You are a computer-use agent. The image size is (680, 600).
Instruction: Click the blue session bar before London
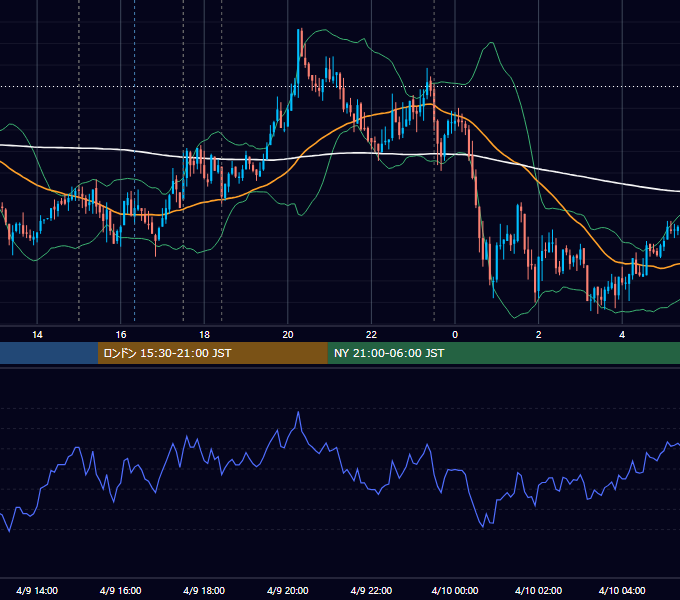(49, 353)
